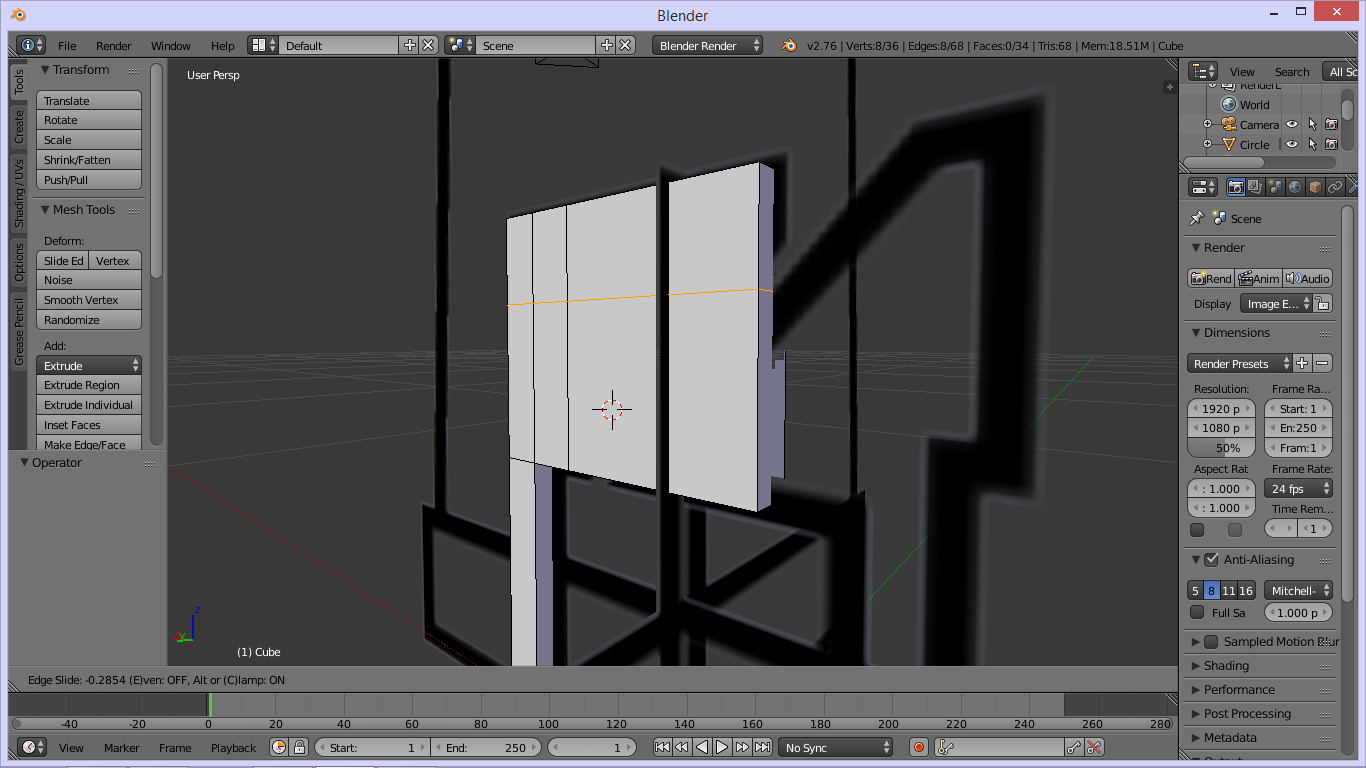
Task: Jump to the previous keyframe
Action: tap(682, 747)
